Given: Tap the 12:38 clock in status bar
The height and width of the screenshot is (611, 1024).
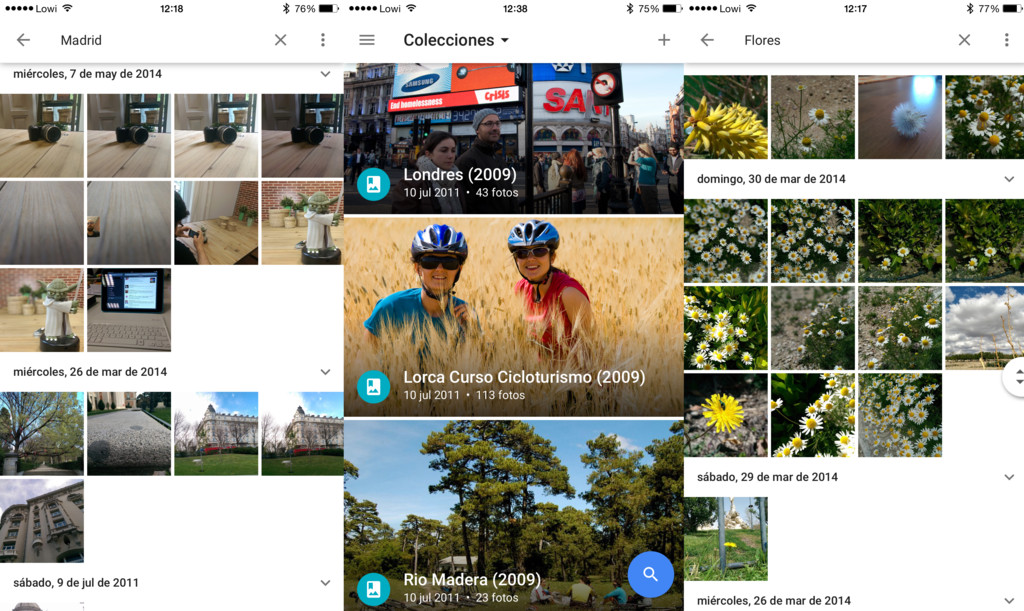Looking at the screenshot, I should coord(515,8).
